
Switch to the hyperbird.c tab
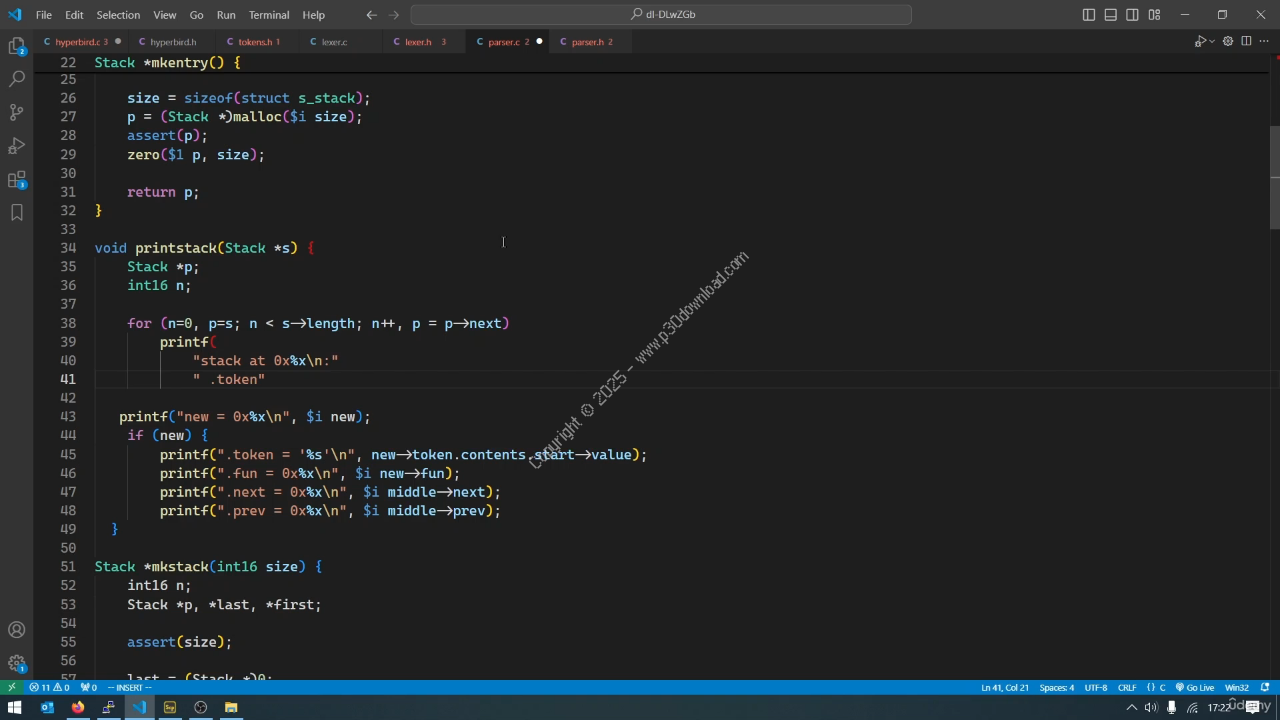(x=82, y=42)
